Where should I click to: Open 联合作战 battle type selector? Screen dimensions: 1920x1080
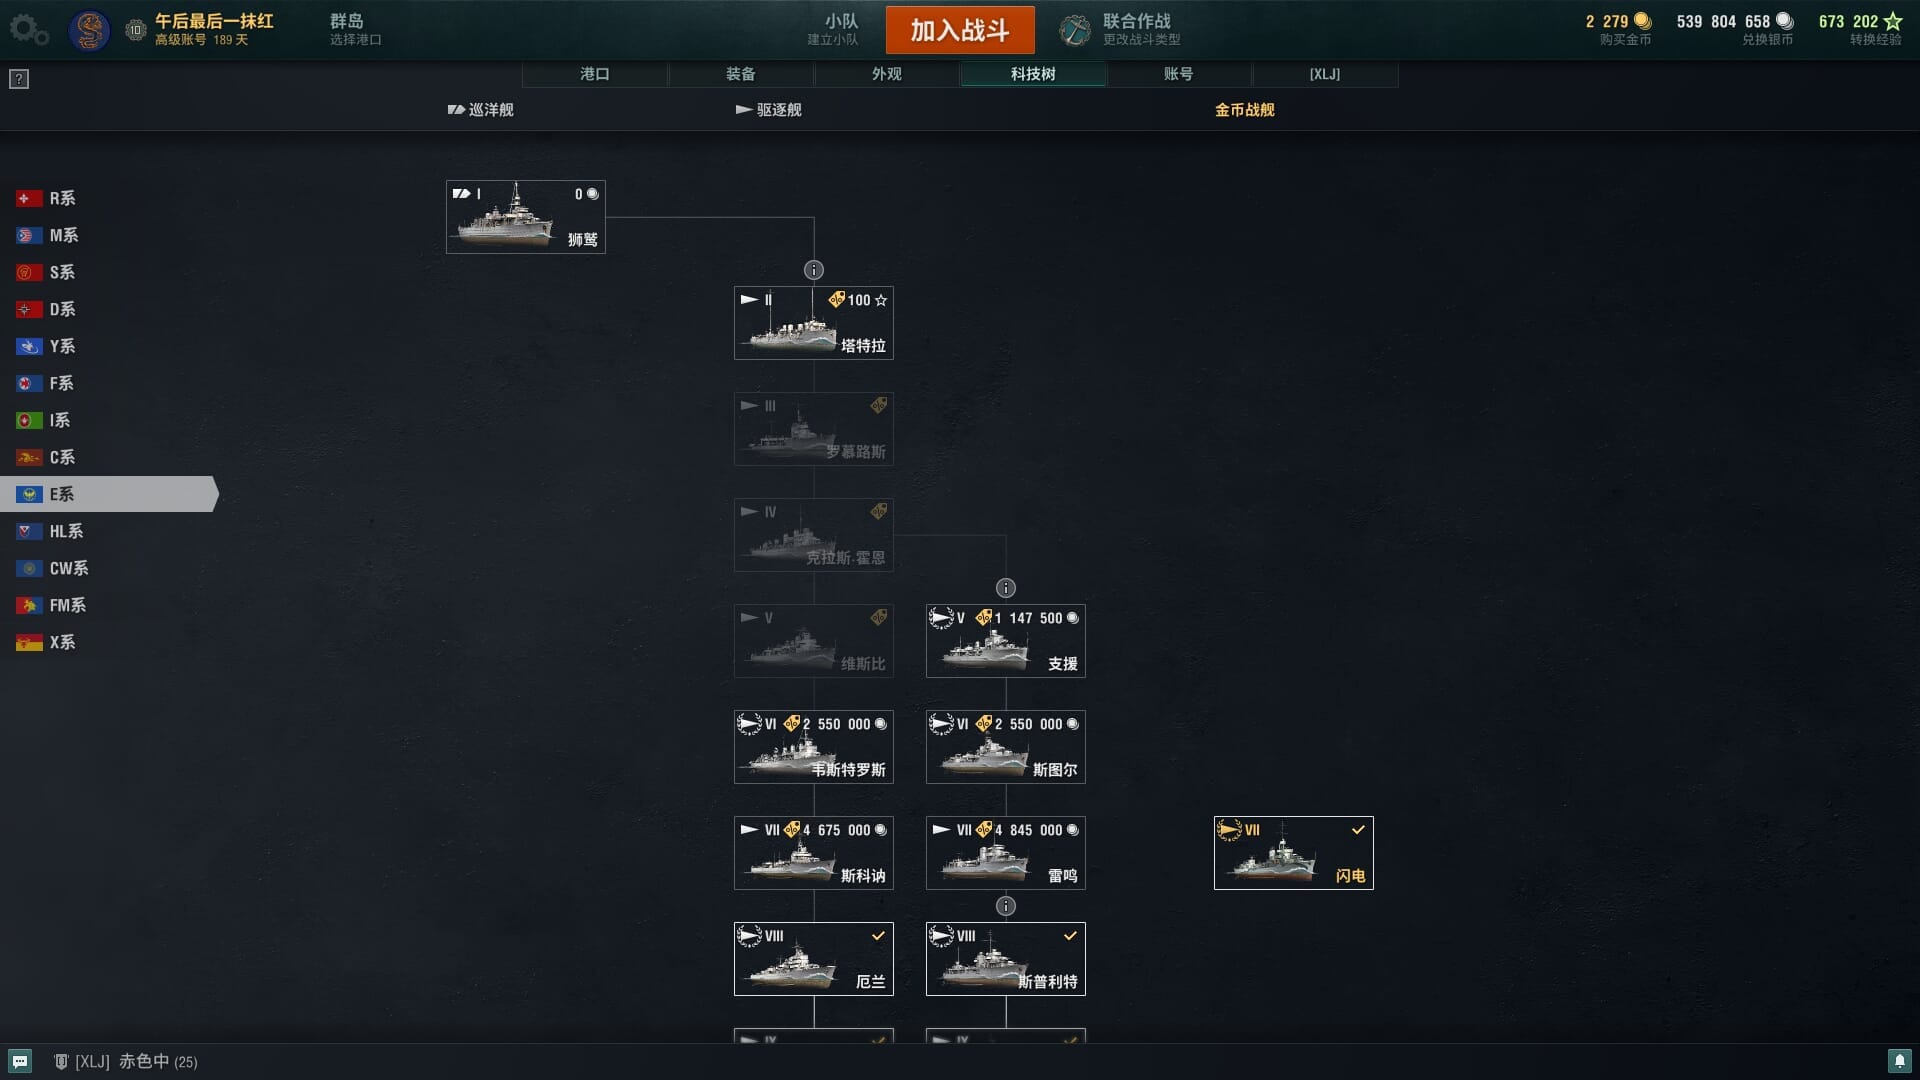coord(1121,30)
